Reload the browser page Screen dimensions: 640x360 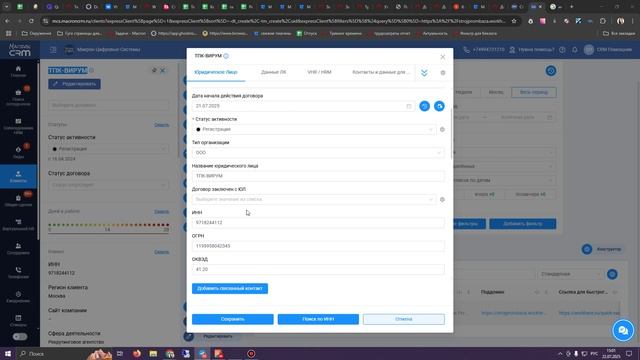[31, 21]
